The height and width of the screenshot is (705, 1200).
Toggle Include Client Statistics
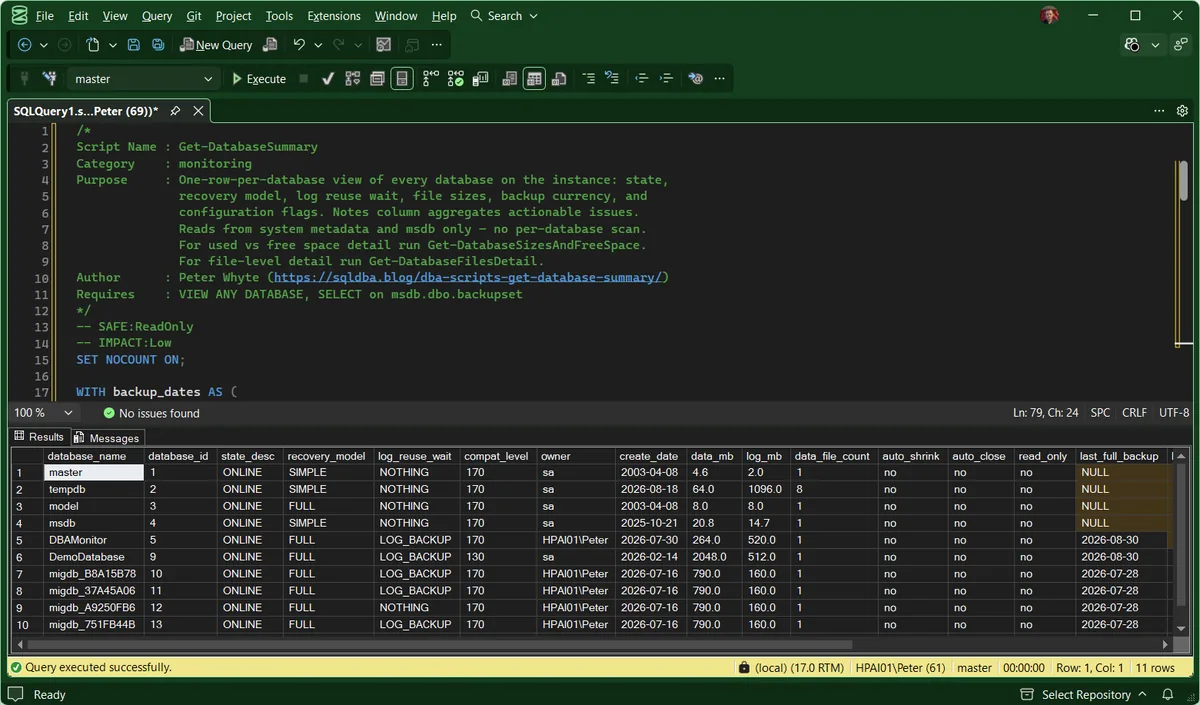(480, 78)
